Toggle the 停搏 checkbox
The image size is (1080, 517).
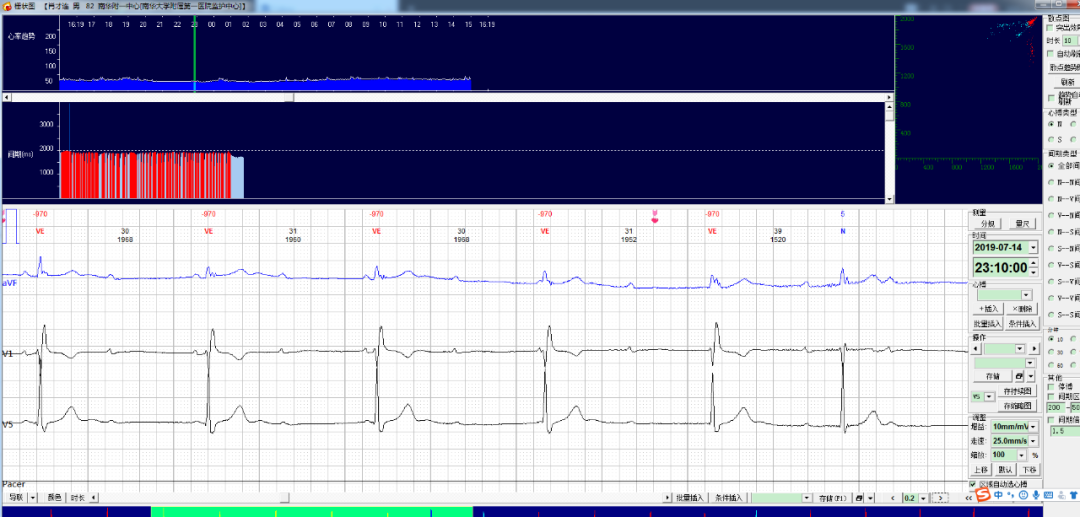(x=1051, y=386)
